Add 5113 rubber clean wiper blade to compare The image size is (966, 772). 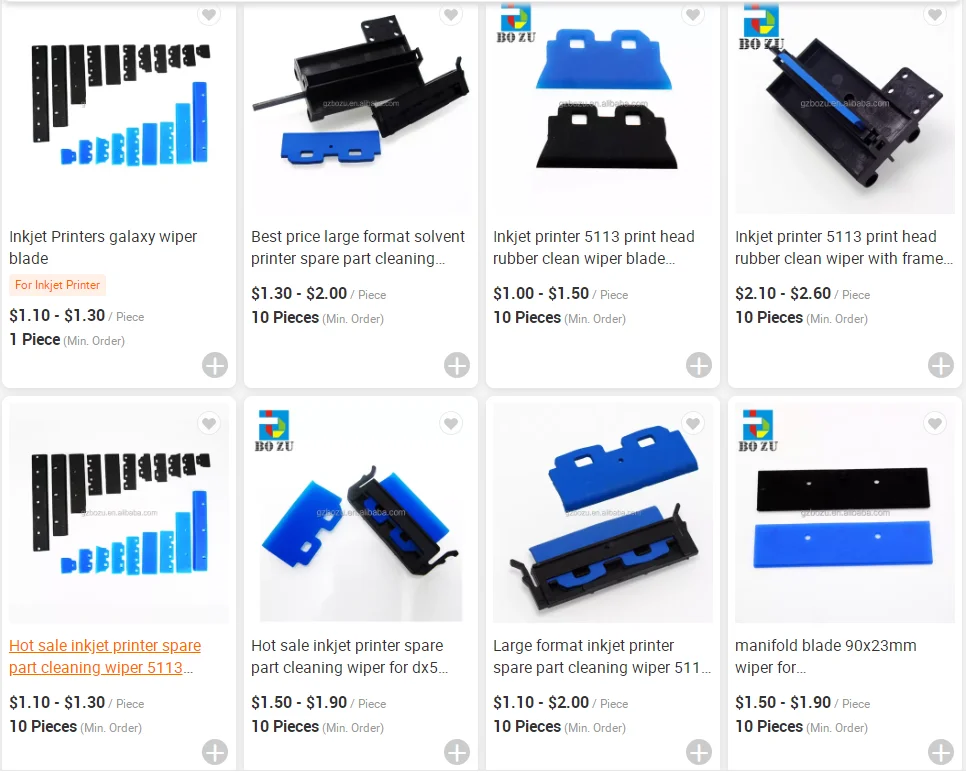click(699, 365)
